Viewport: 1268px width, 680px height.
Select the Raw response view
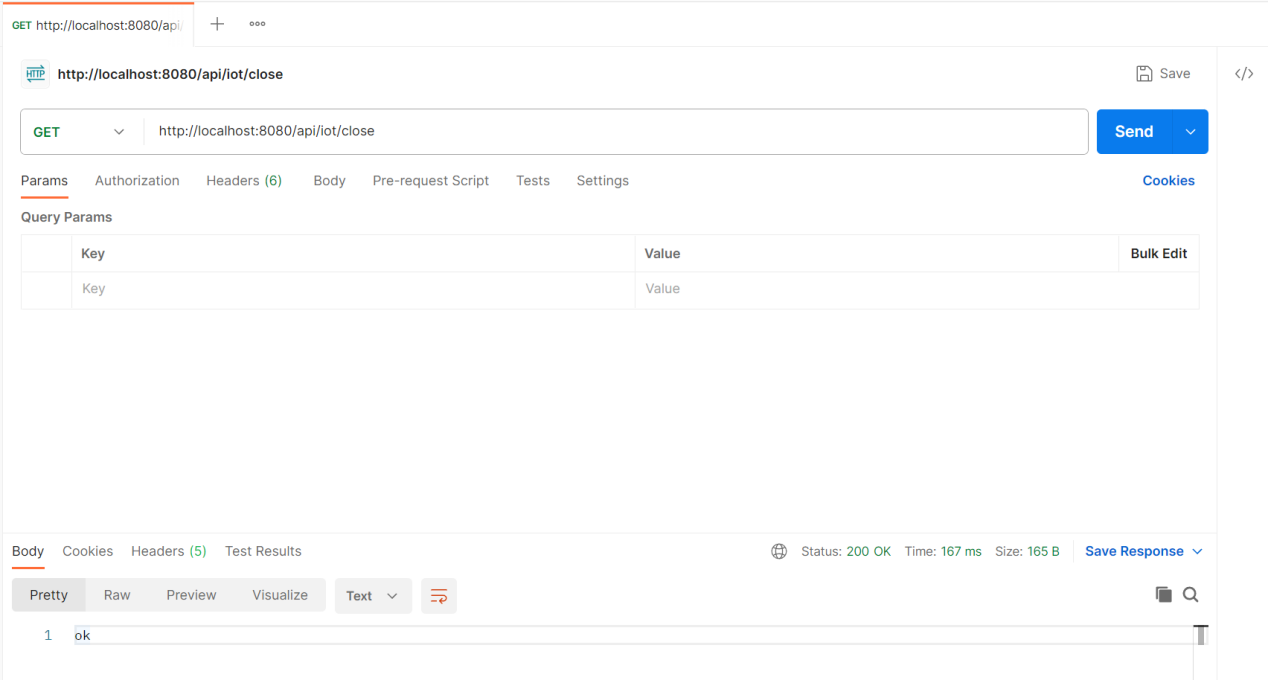pos(117,595)
